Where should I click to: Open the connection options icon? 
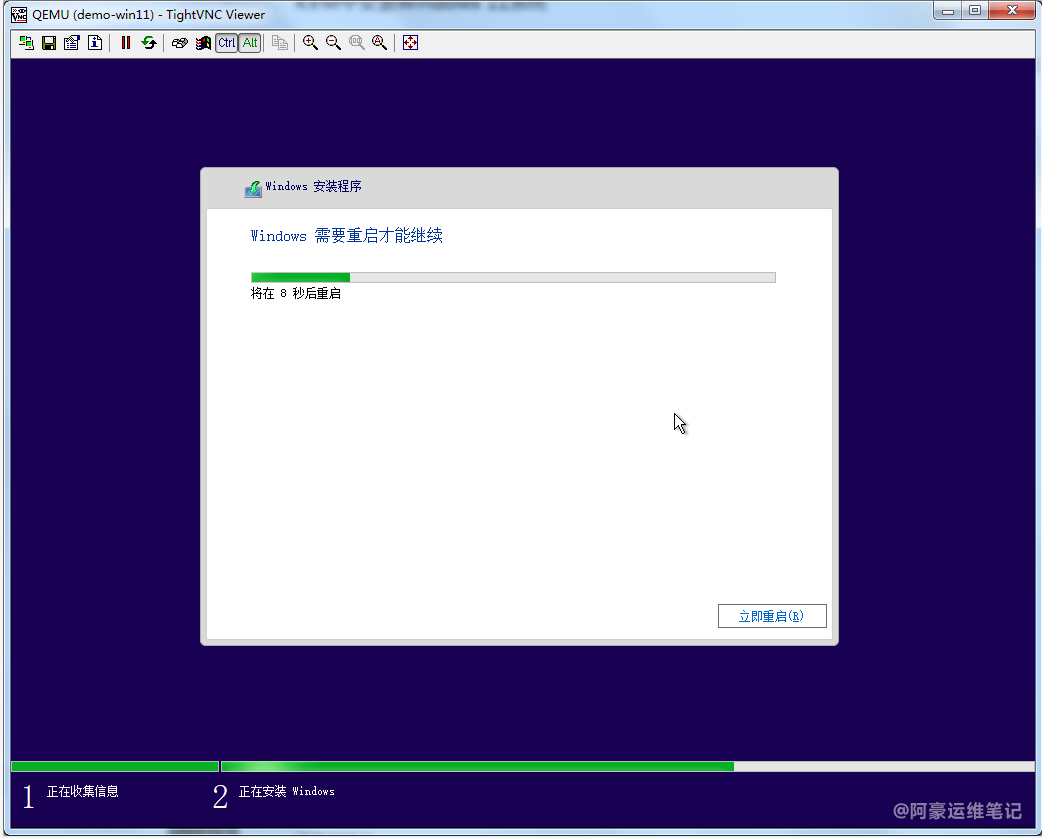tap(71, 43)
